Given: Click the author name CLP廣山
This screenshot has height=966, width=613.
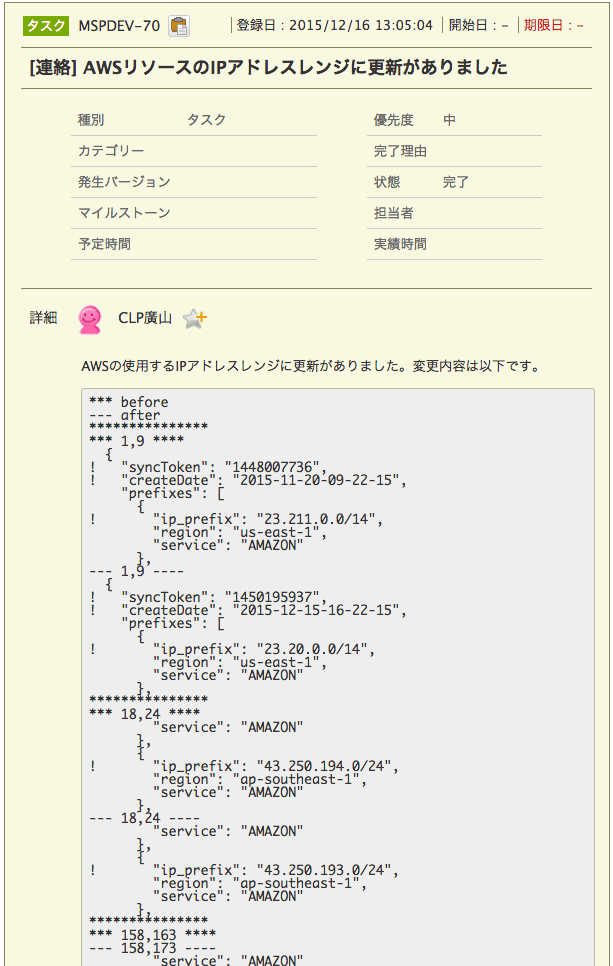Looking at the screenshot, I should click(x=145, y=318).
